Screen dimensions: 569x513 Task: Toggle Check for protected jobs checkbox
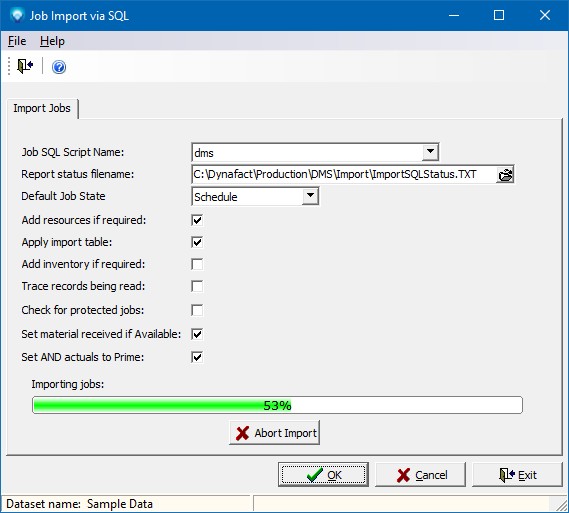point(197,310)
